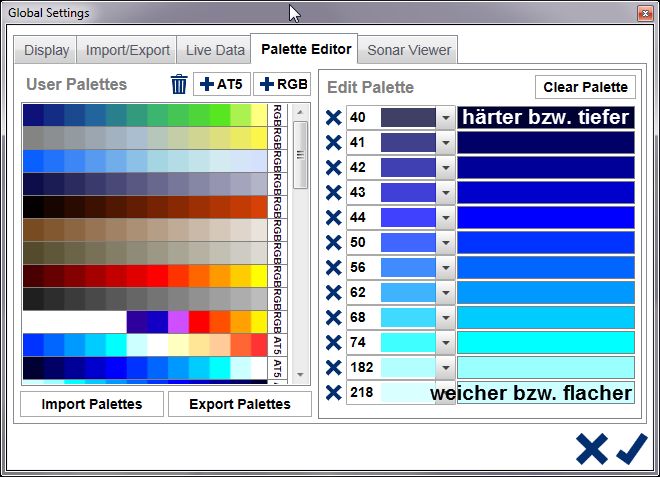
Task: Remove the palette entry with value 40
Action: [333, 118]
